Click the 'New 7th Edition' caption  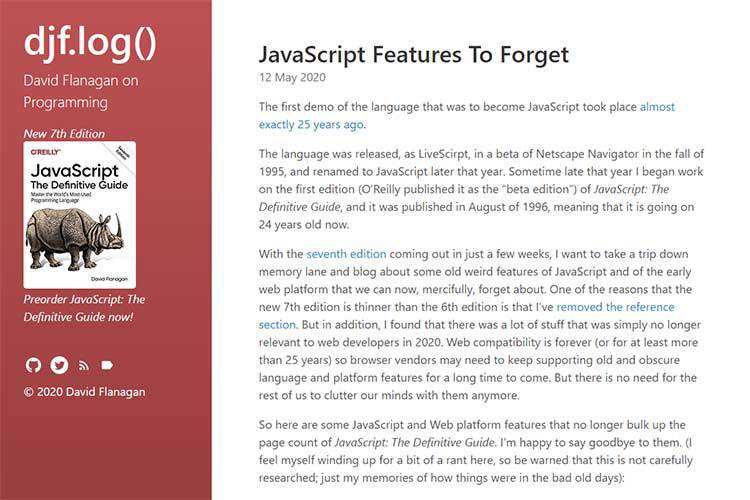coord(64,134)
